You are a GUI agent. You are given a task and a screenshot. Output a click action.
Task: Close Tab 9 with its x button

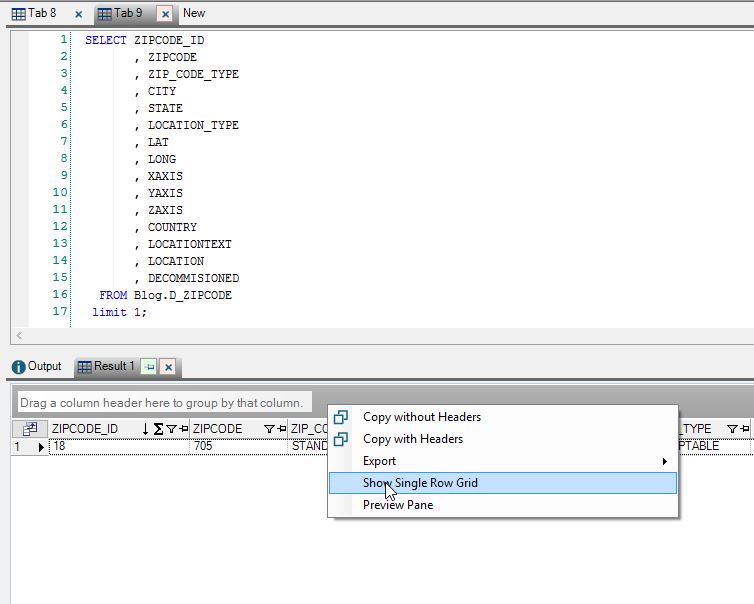pyautogui.click(x=165, y=14)
